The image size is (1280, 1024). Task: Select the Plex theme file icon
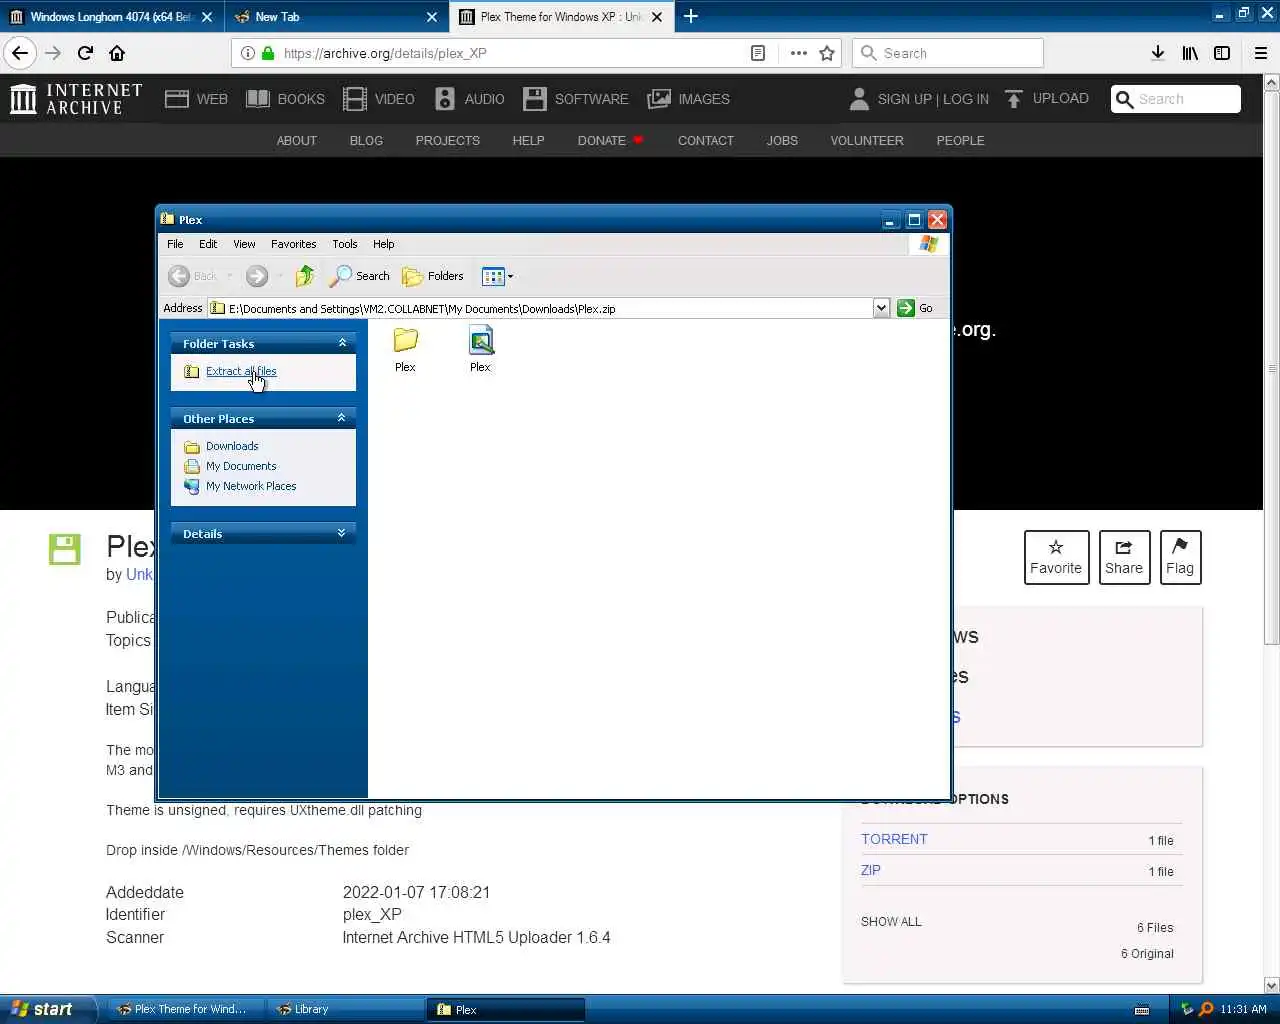tap(481, 349)
